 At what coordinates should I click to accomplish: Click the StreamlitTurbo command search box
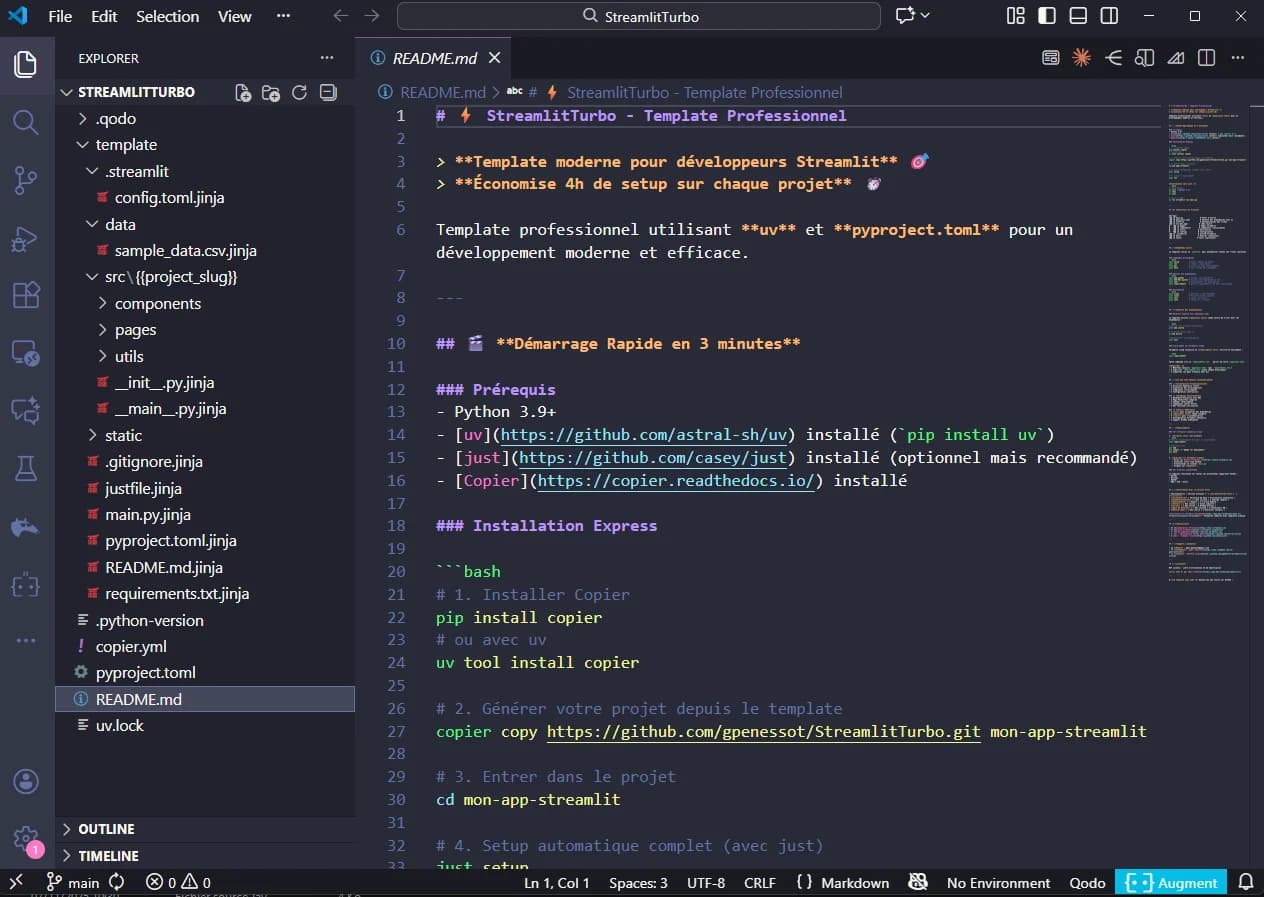click(639, 16)
